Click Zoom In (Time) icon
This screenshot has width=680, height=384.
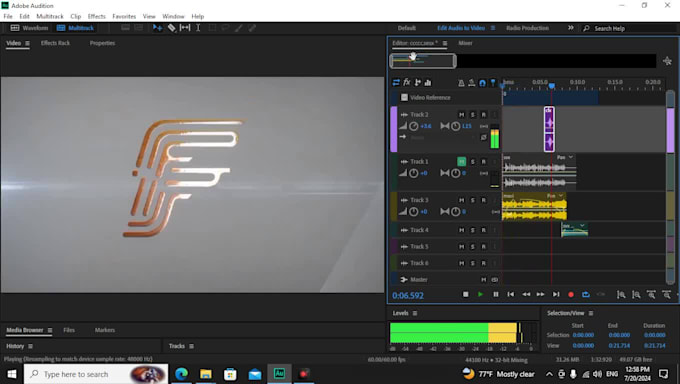click(651, 295)
